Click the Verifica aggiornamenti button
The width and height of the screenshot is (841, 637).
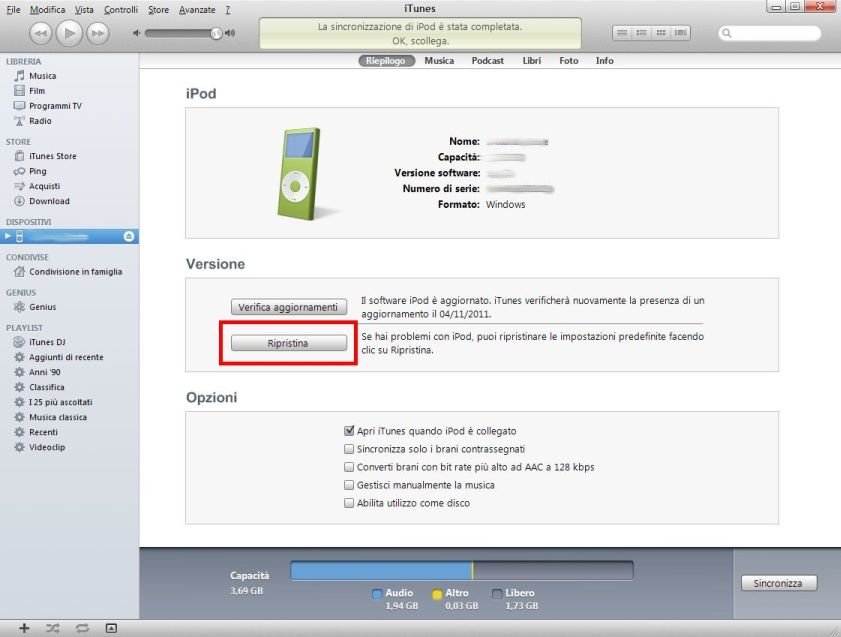289,307
